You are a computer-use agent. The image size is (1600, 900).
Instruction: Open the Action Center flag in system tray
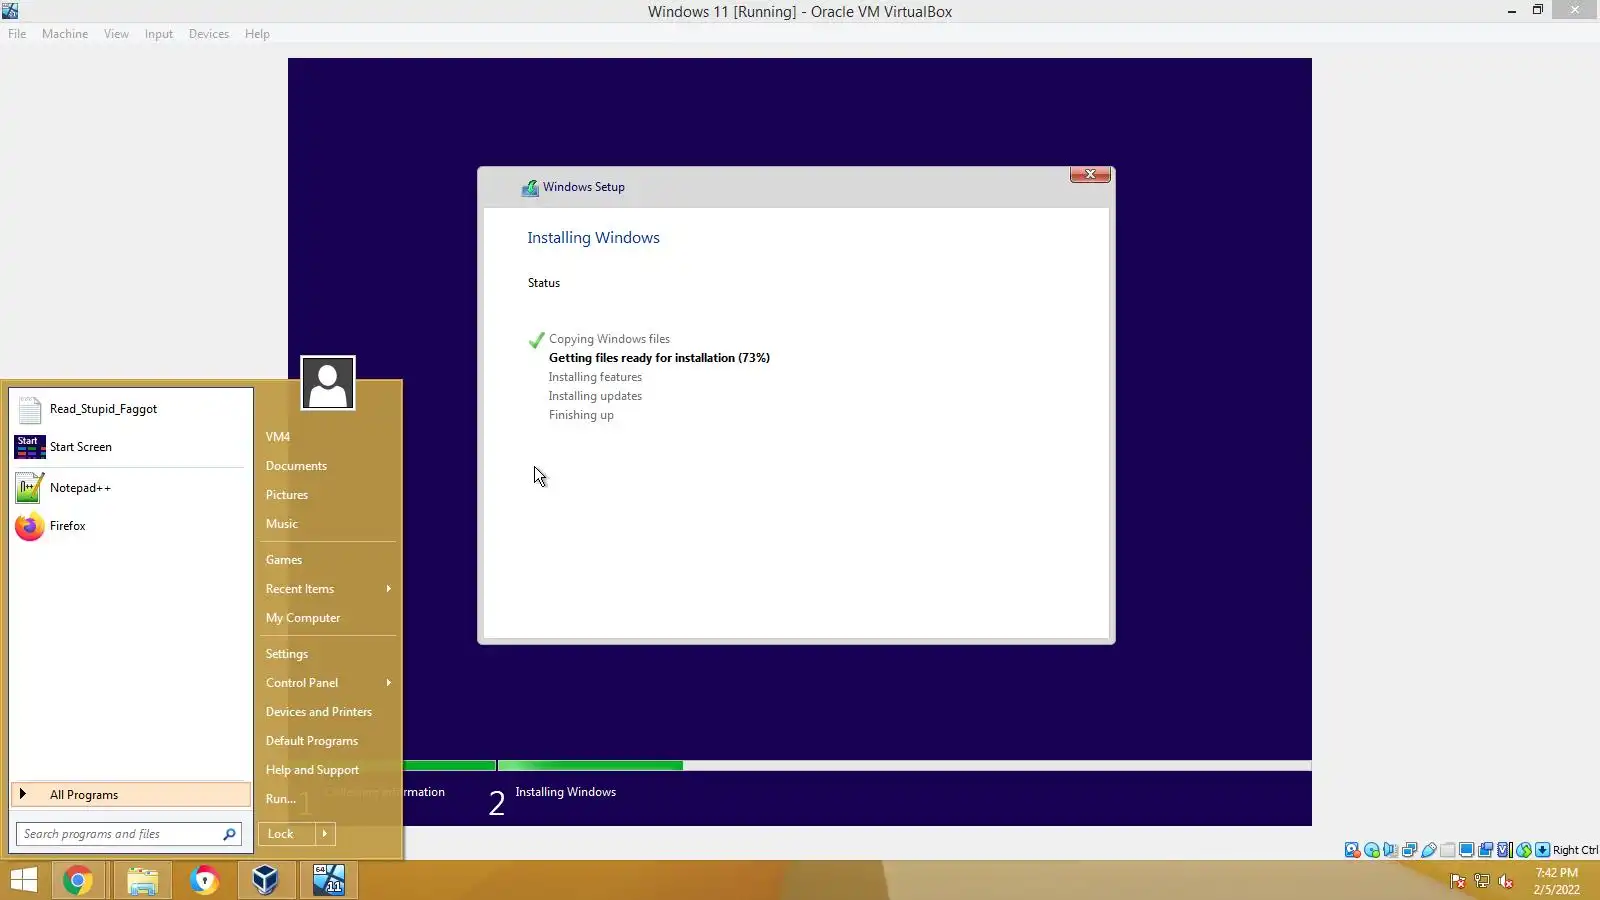(x=1458, y=881)
